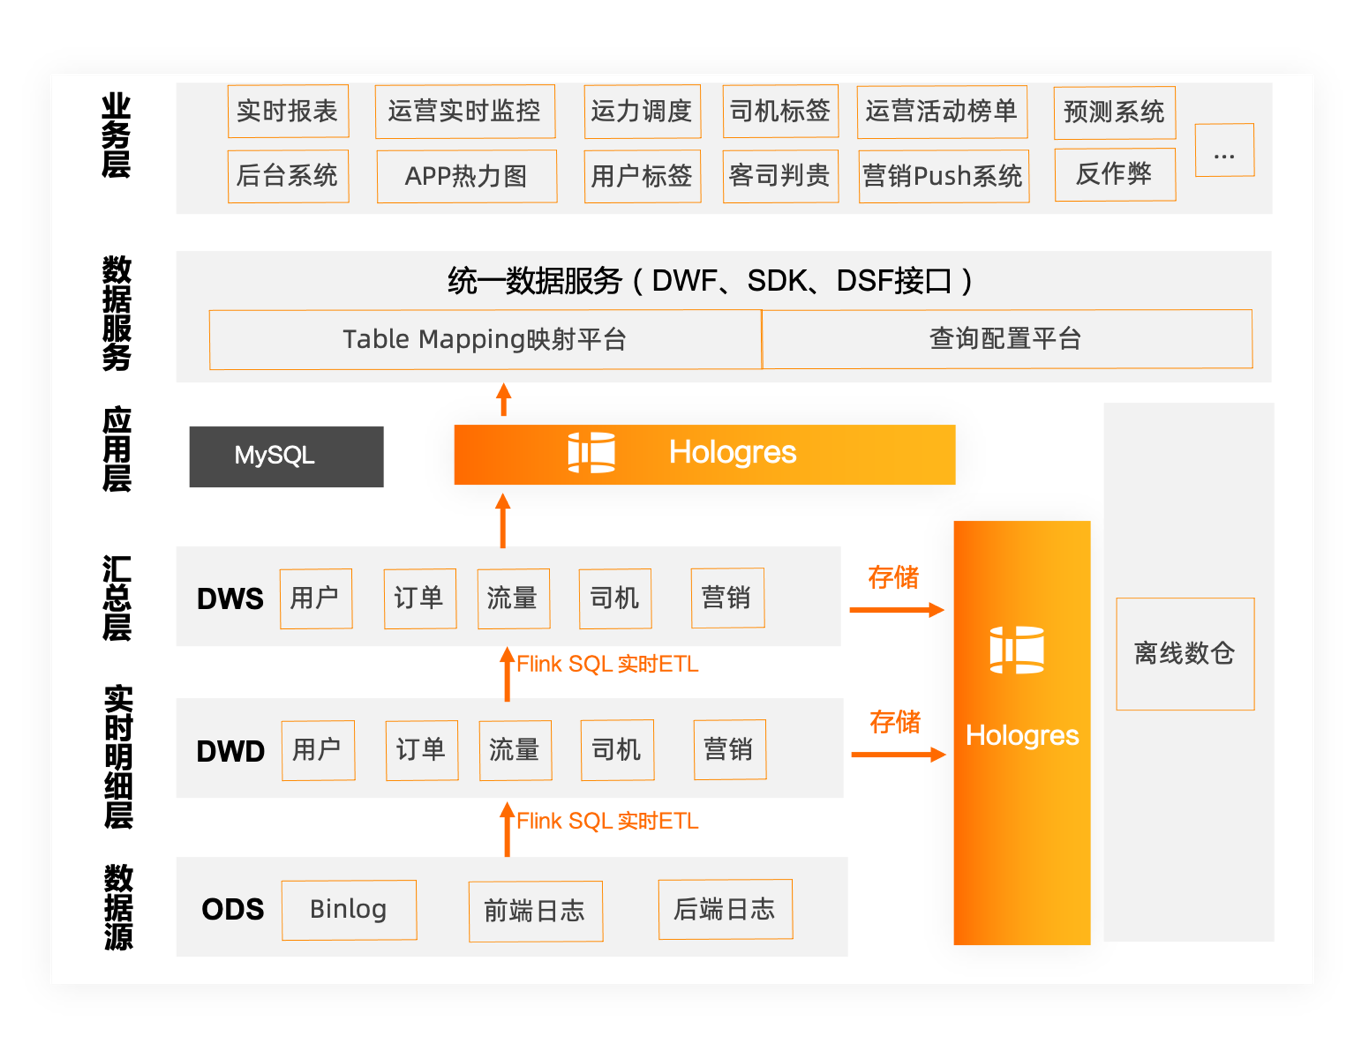Click the 预测系统 box
The height and width of the screenshot is (1060, 1360).
coord(1114,112)
